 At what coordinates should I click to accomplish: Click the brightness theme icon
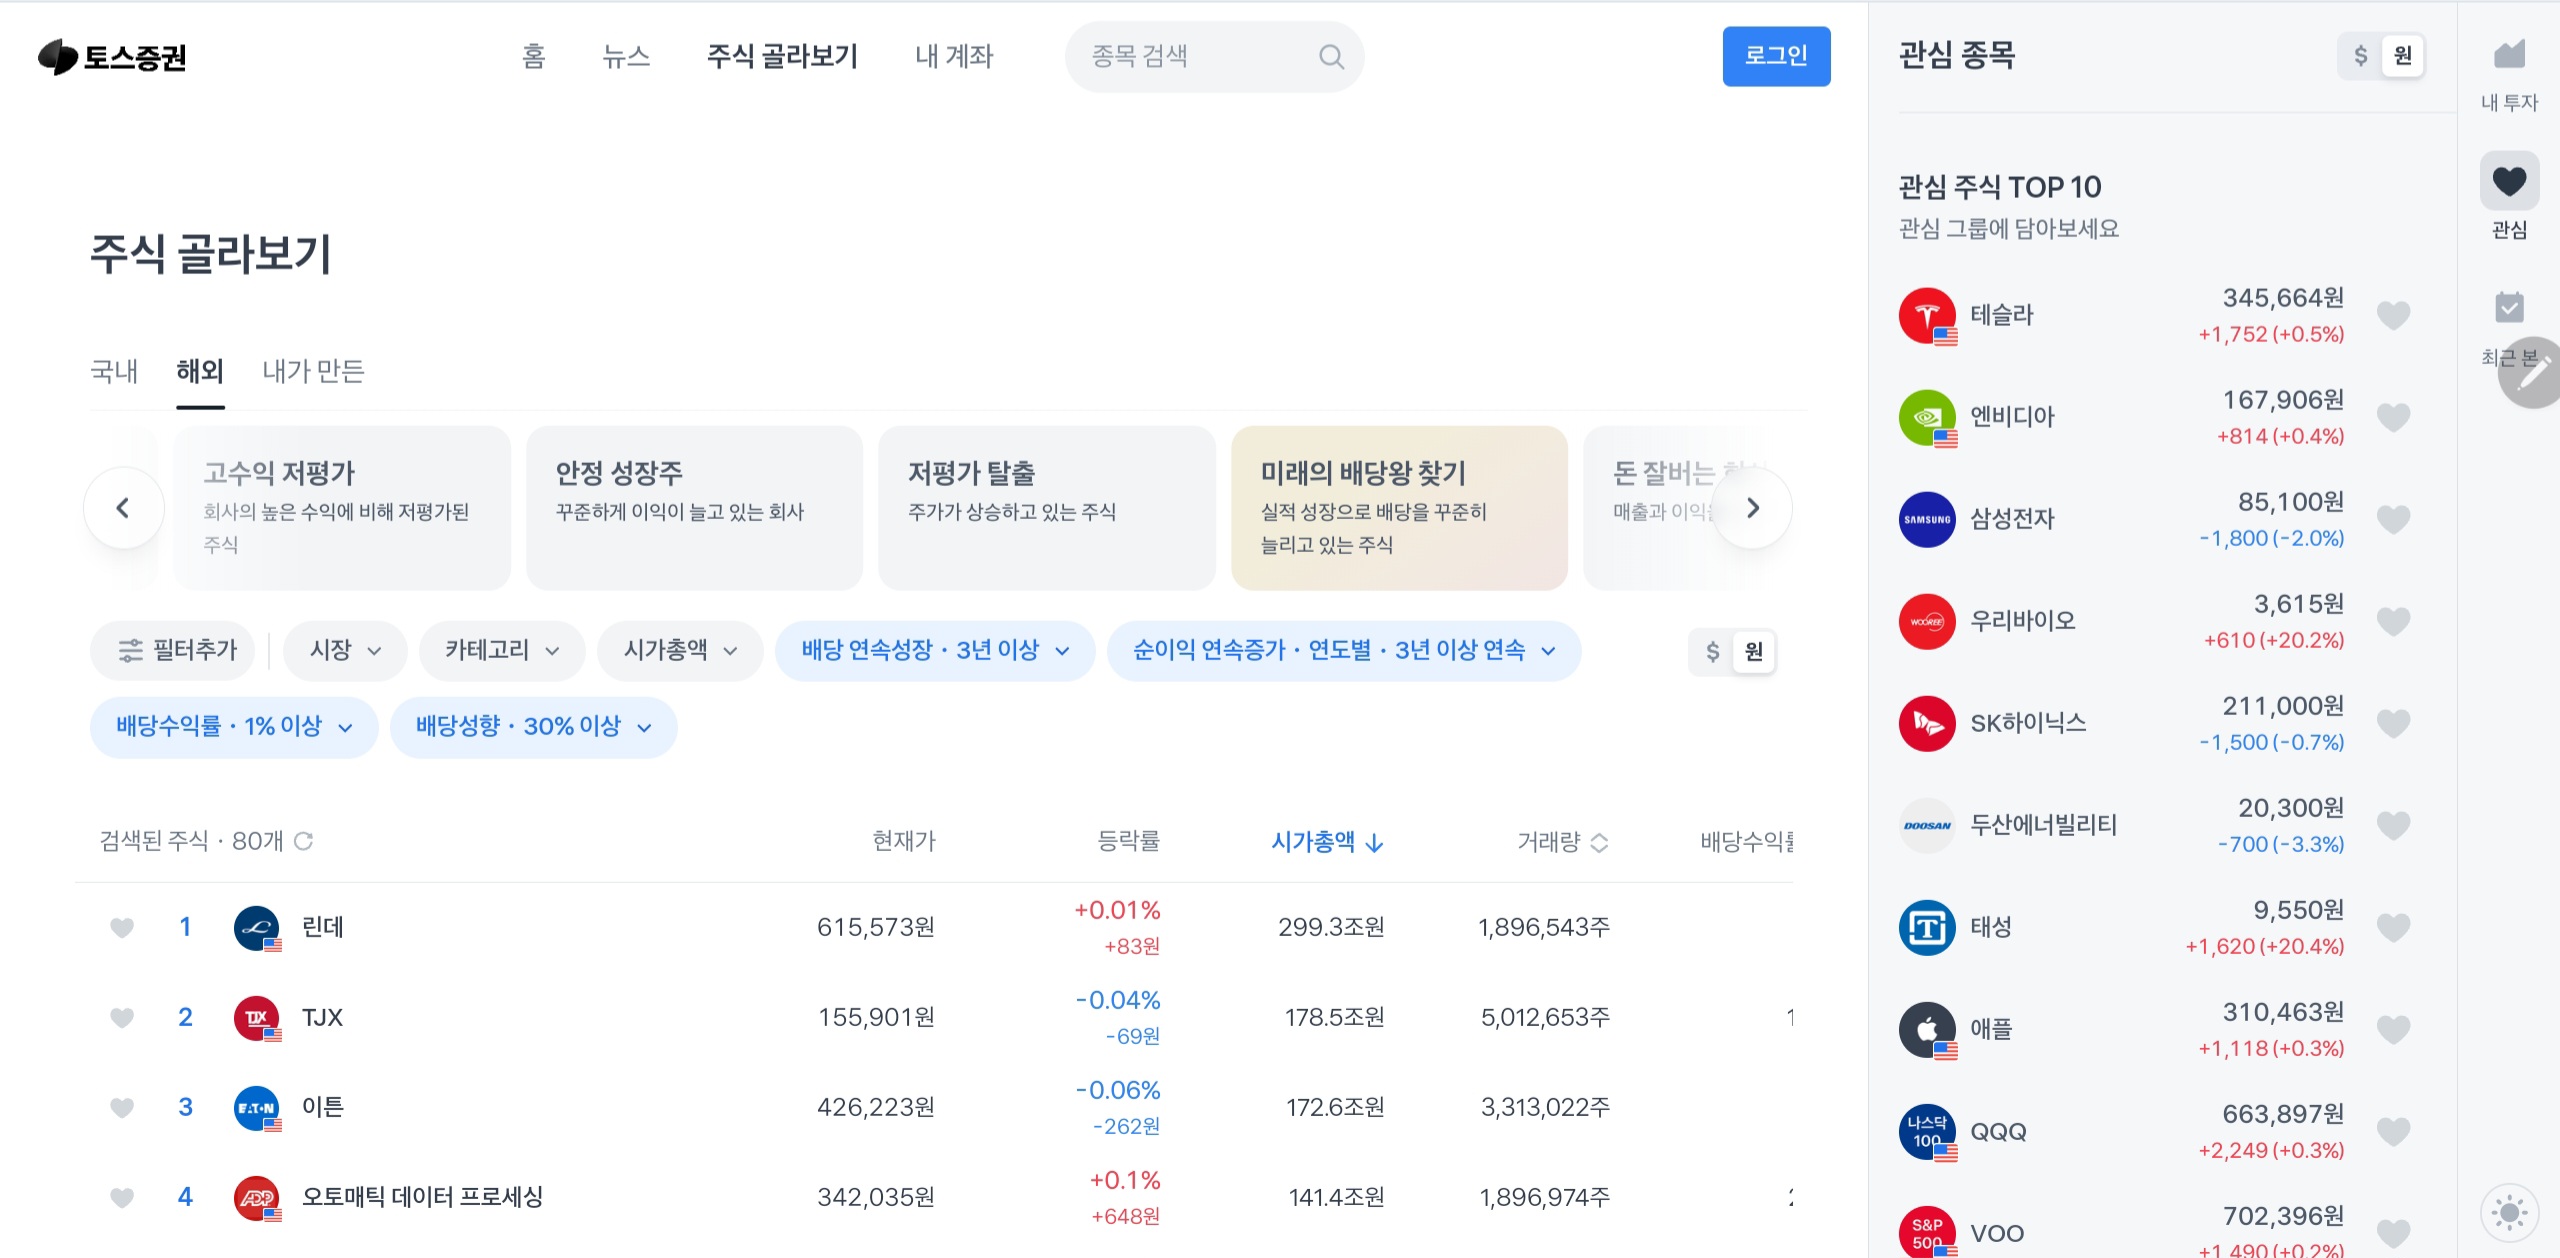[x=2508, y=1213]
